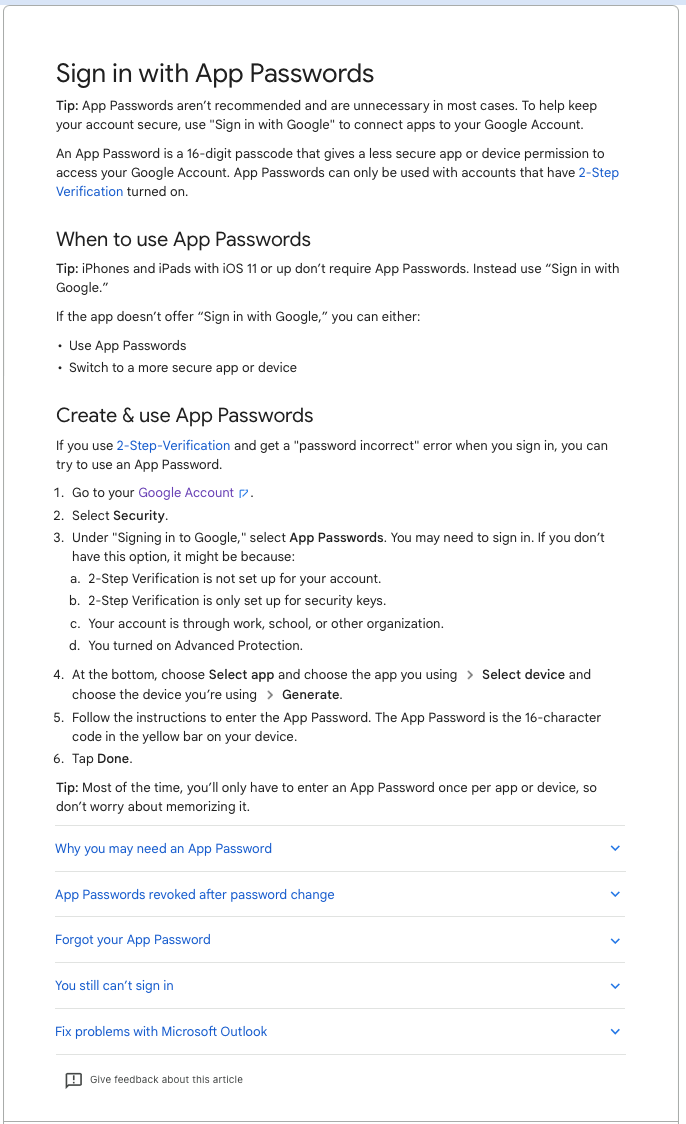Open the Google Account link in step 1

pos(186,493)
